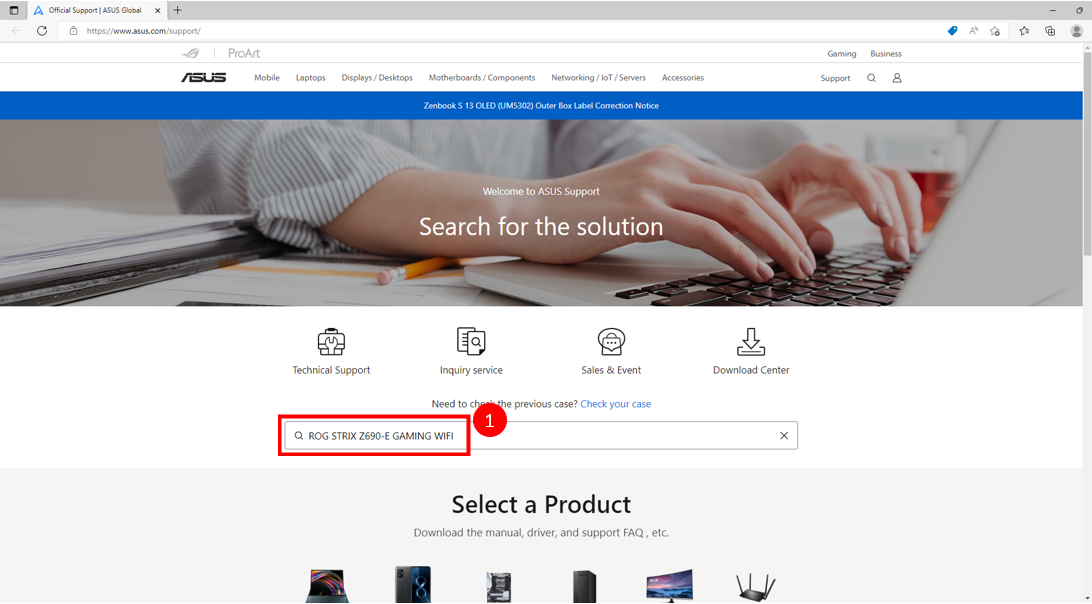Click the site padlock icon in address bar

(73, 31)
